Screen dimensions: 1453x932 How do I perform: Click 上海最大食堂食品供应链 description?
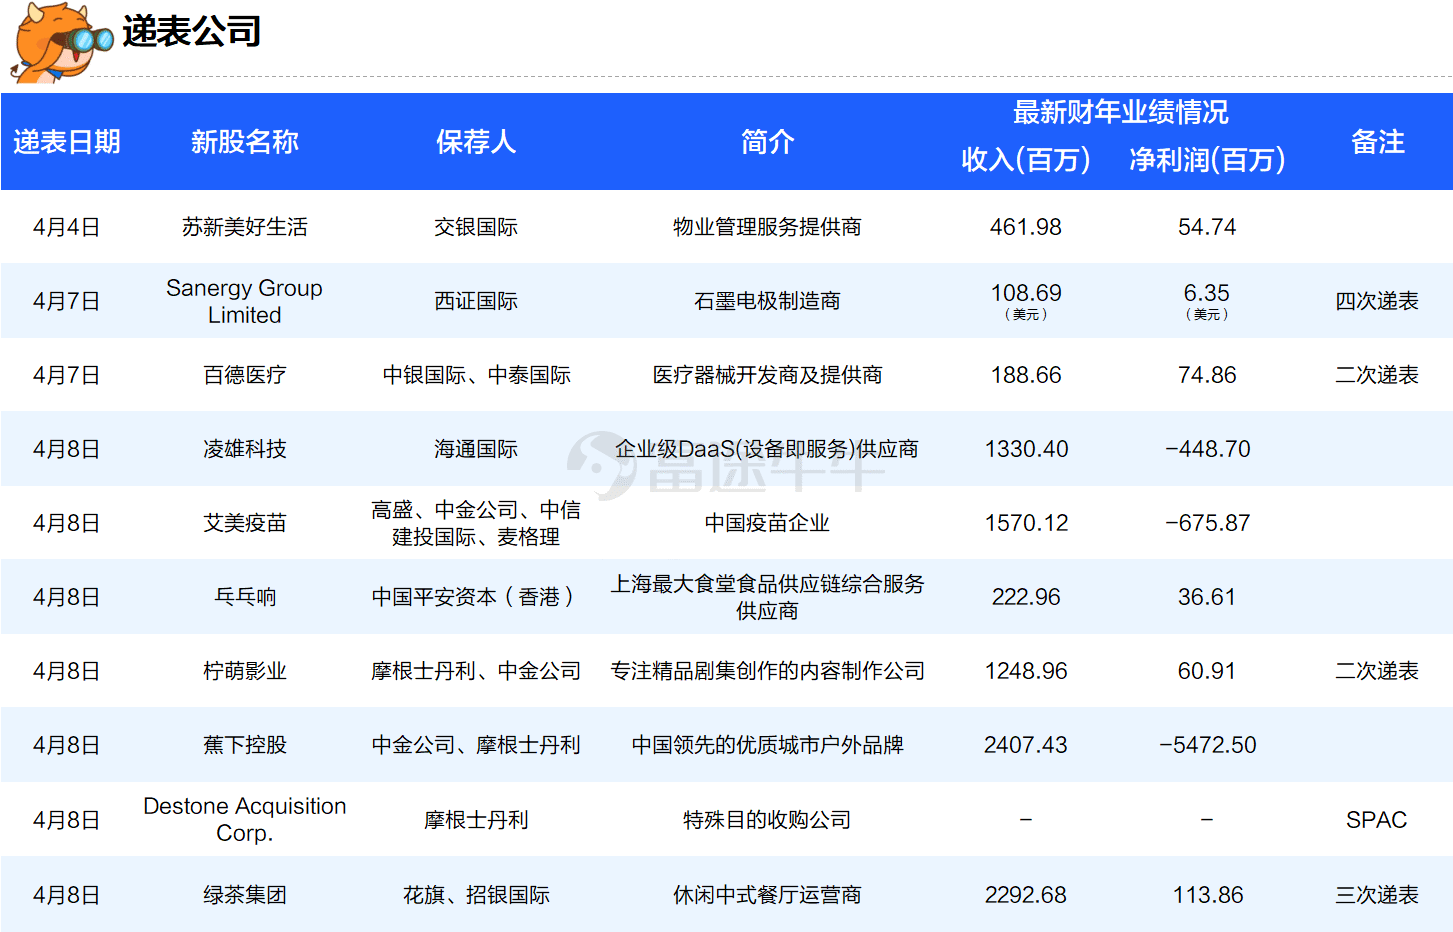(x=767, y=597)
